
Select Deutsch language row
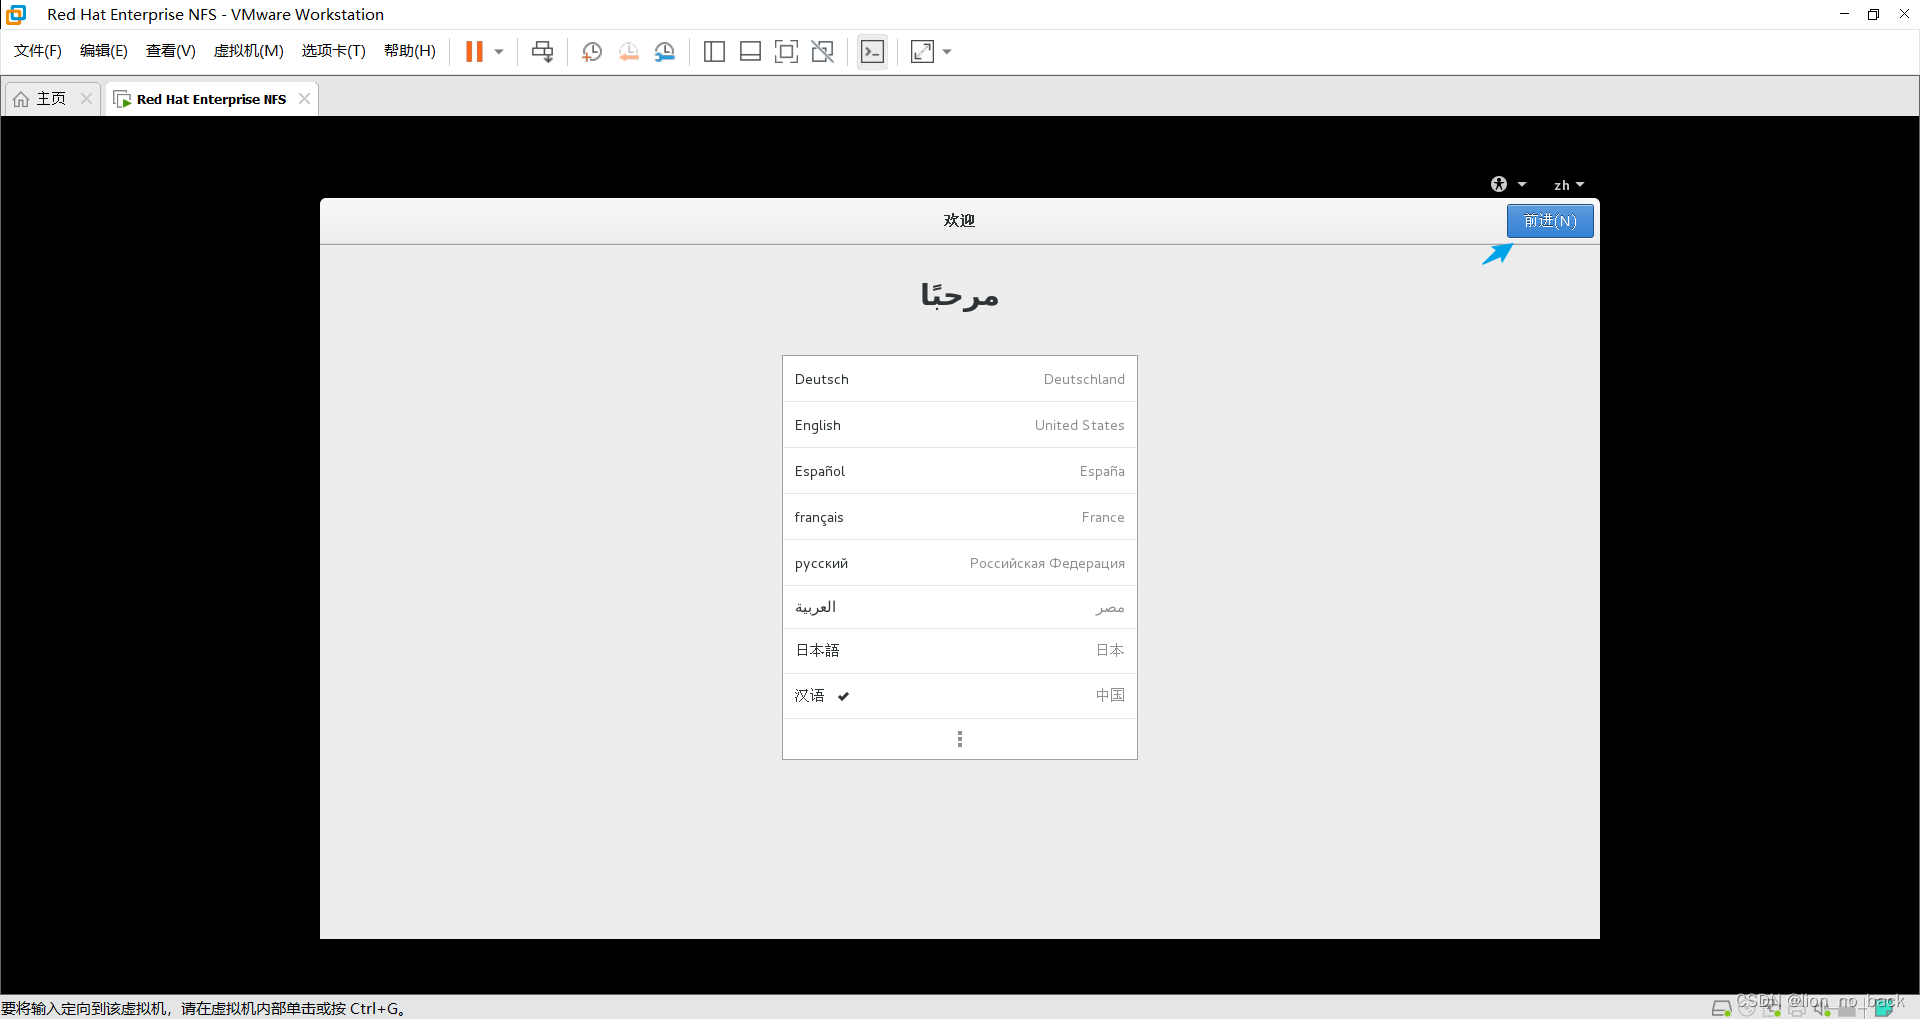(x=960, y=379)
